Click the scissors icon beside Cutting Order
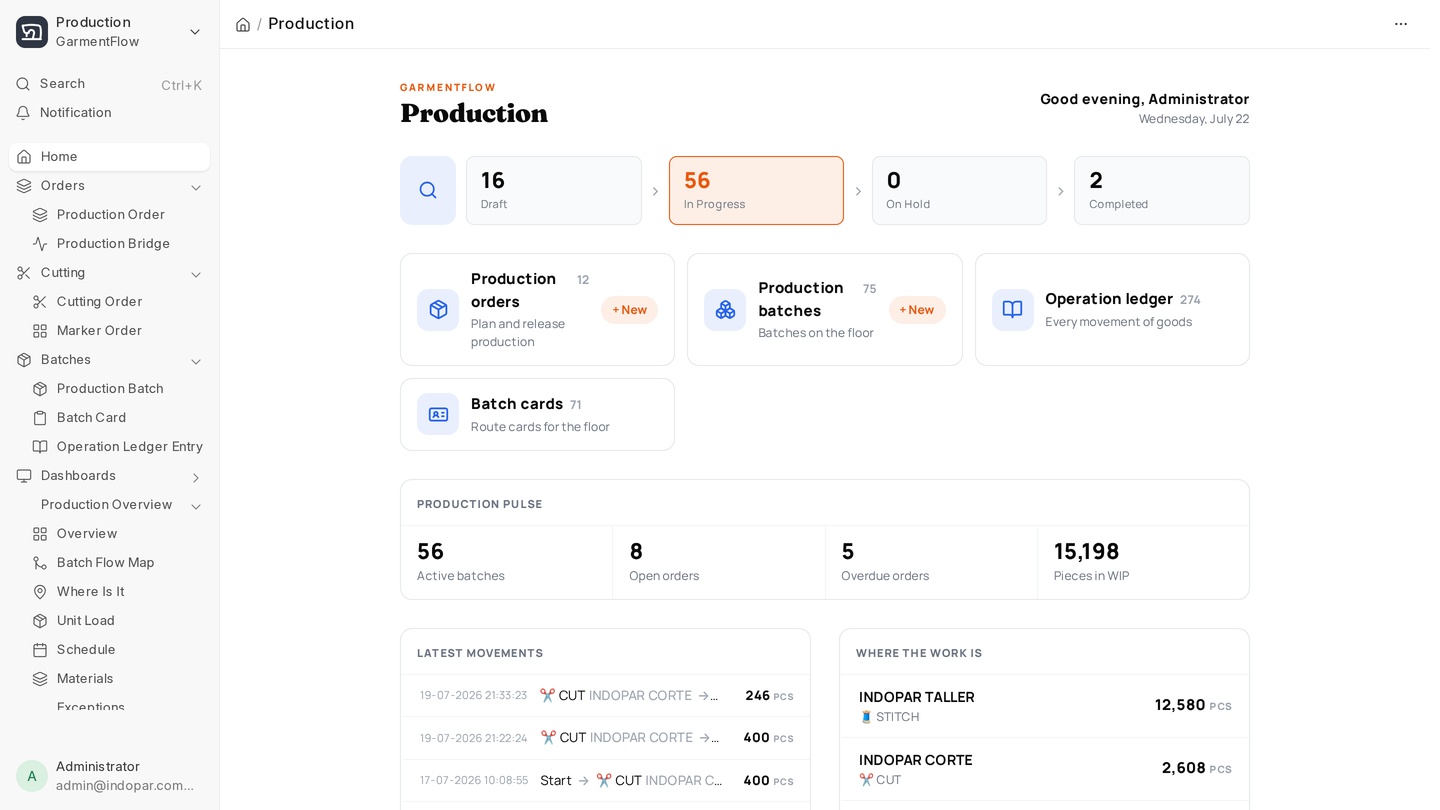 coord(40,302)
